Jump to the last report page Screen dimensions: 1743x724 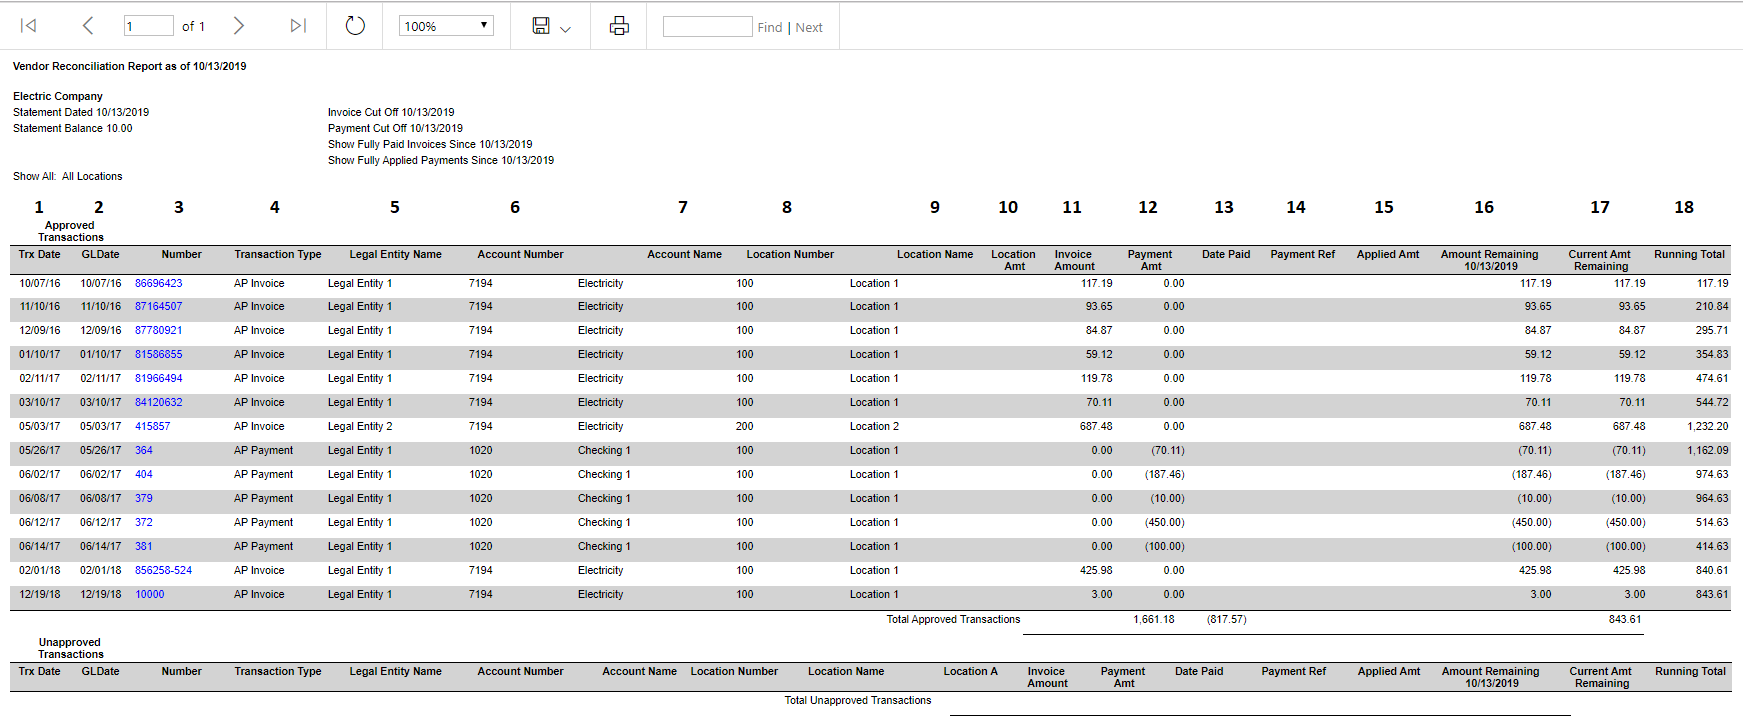click(298, 26)
